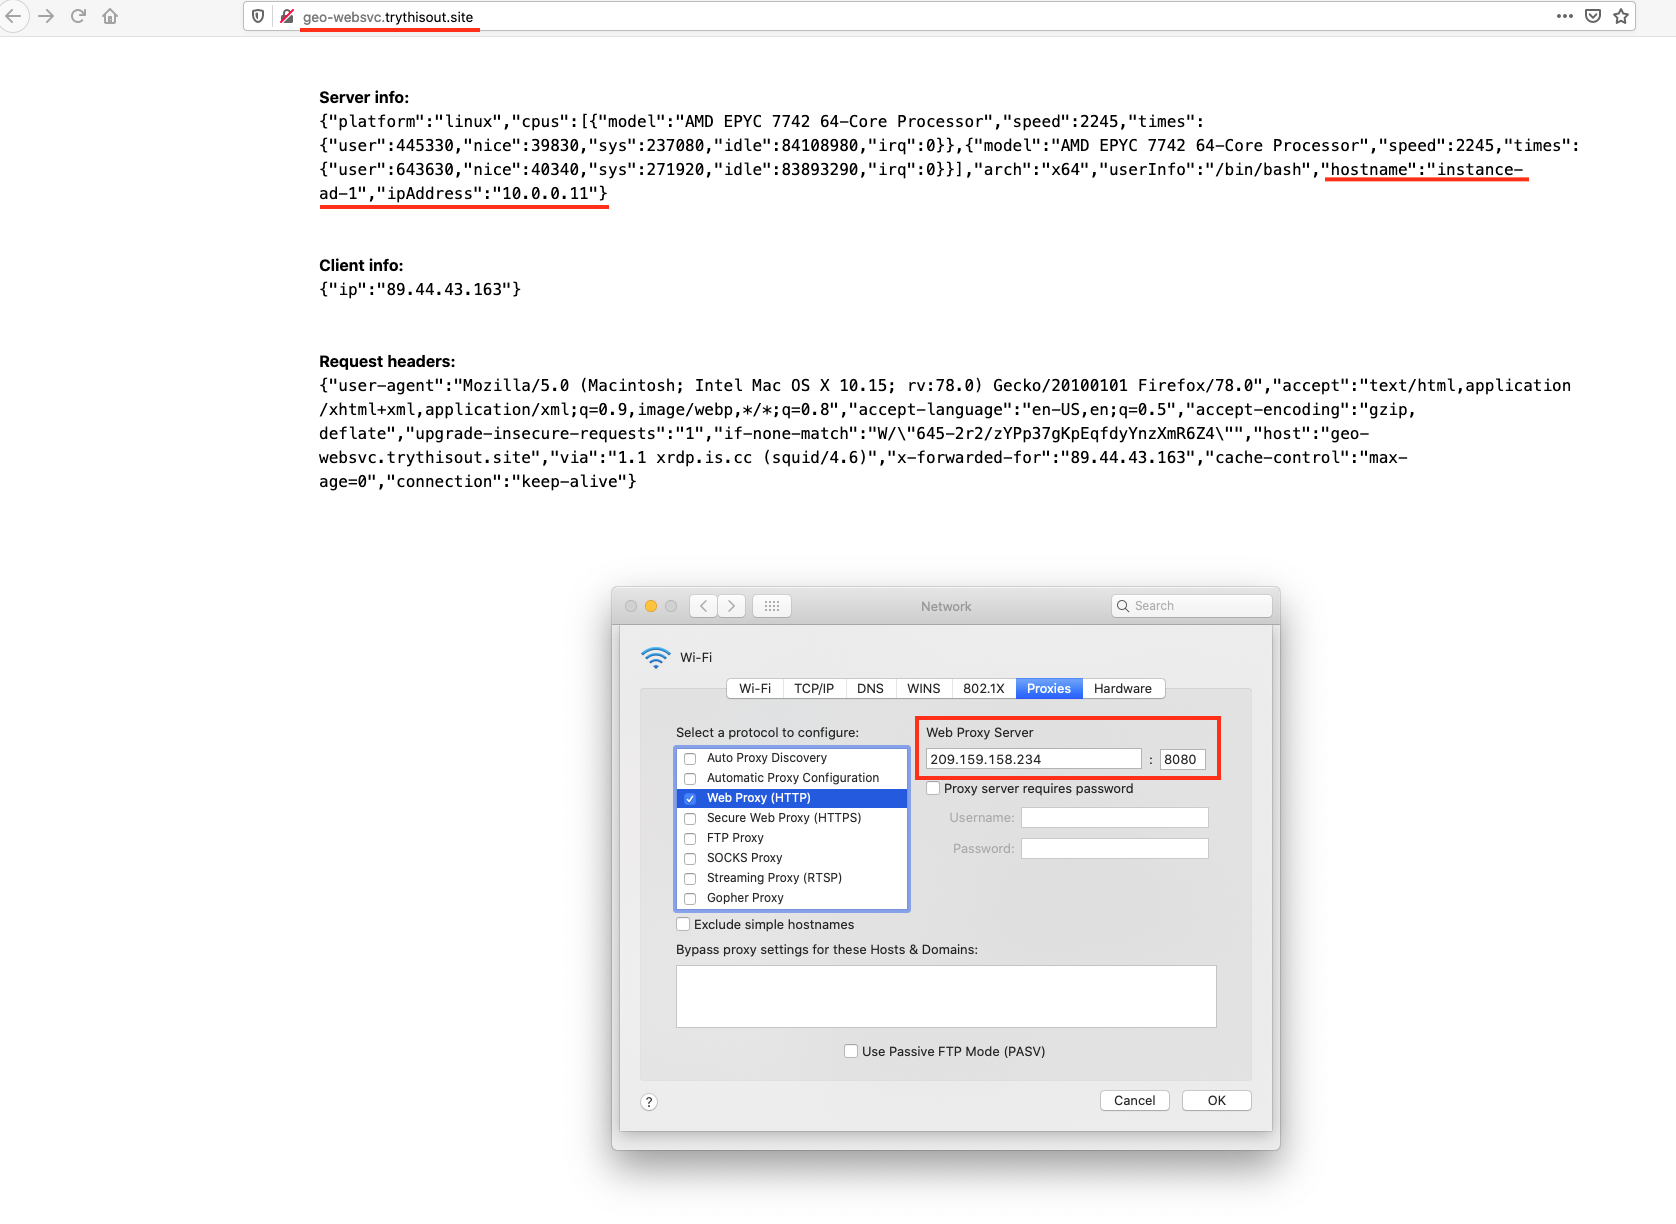Reload the page in Firefox
Viewport: 1676px width, 1224px height.
click(78, 16)
